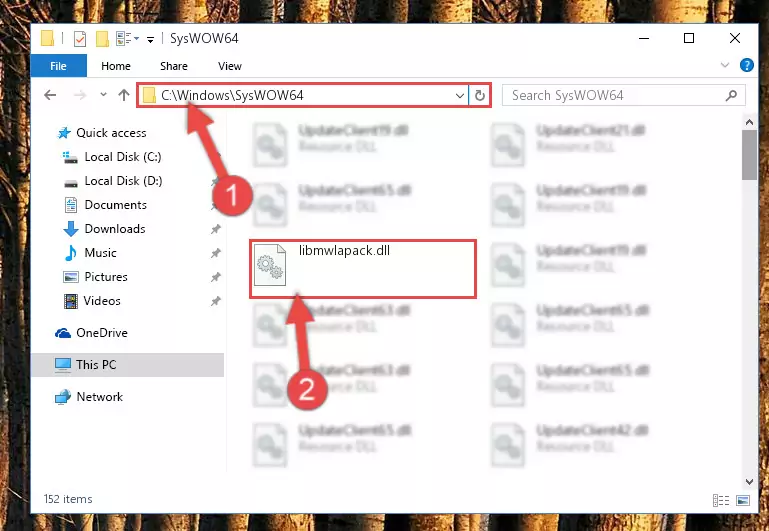Click scrollbar up arrow in file list
769x531 pixels.
pos(749,122)
